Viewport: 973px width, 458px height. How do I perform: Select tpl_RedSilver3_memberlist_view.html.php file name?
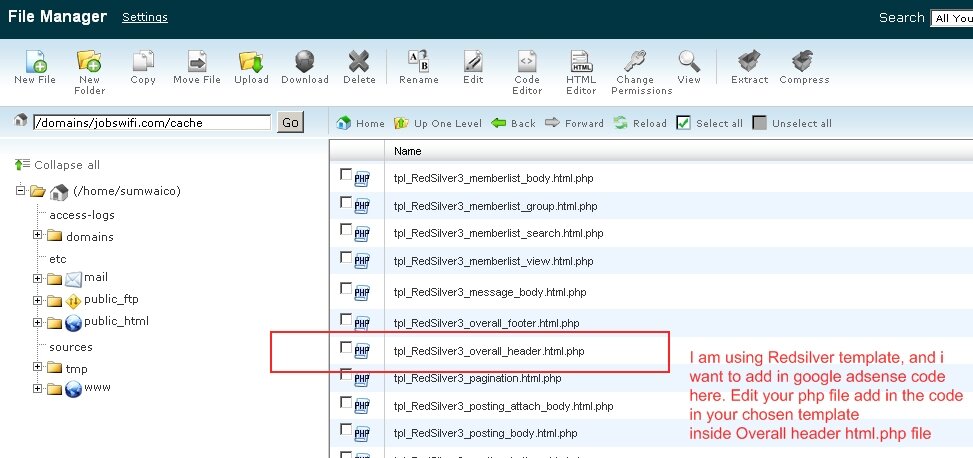[x=493, y=261]
